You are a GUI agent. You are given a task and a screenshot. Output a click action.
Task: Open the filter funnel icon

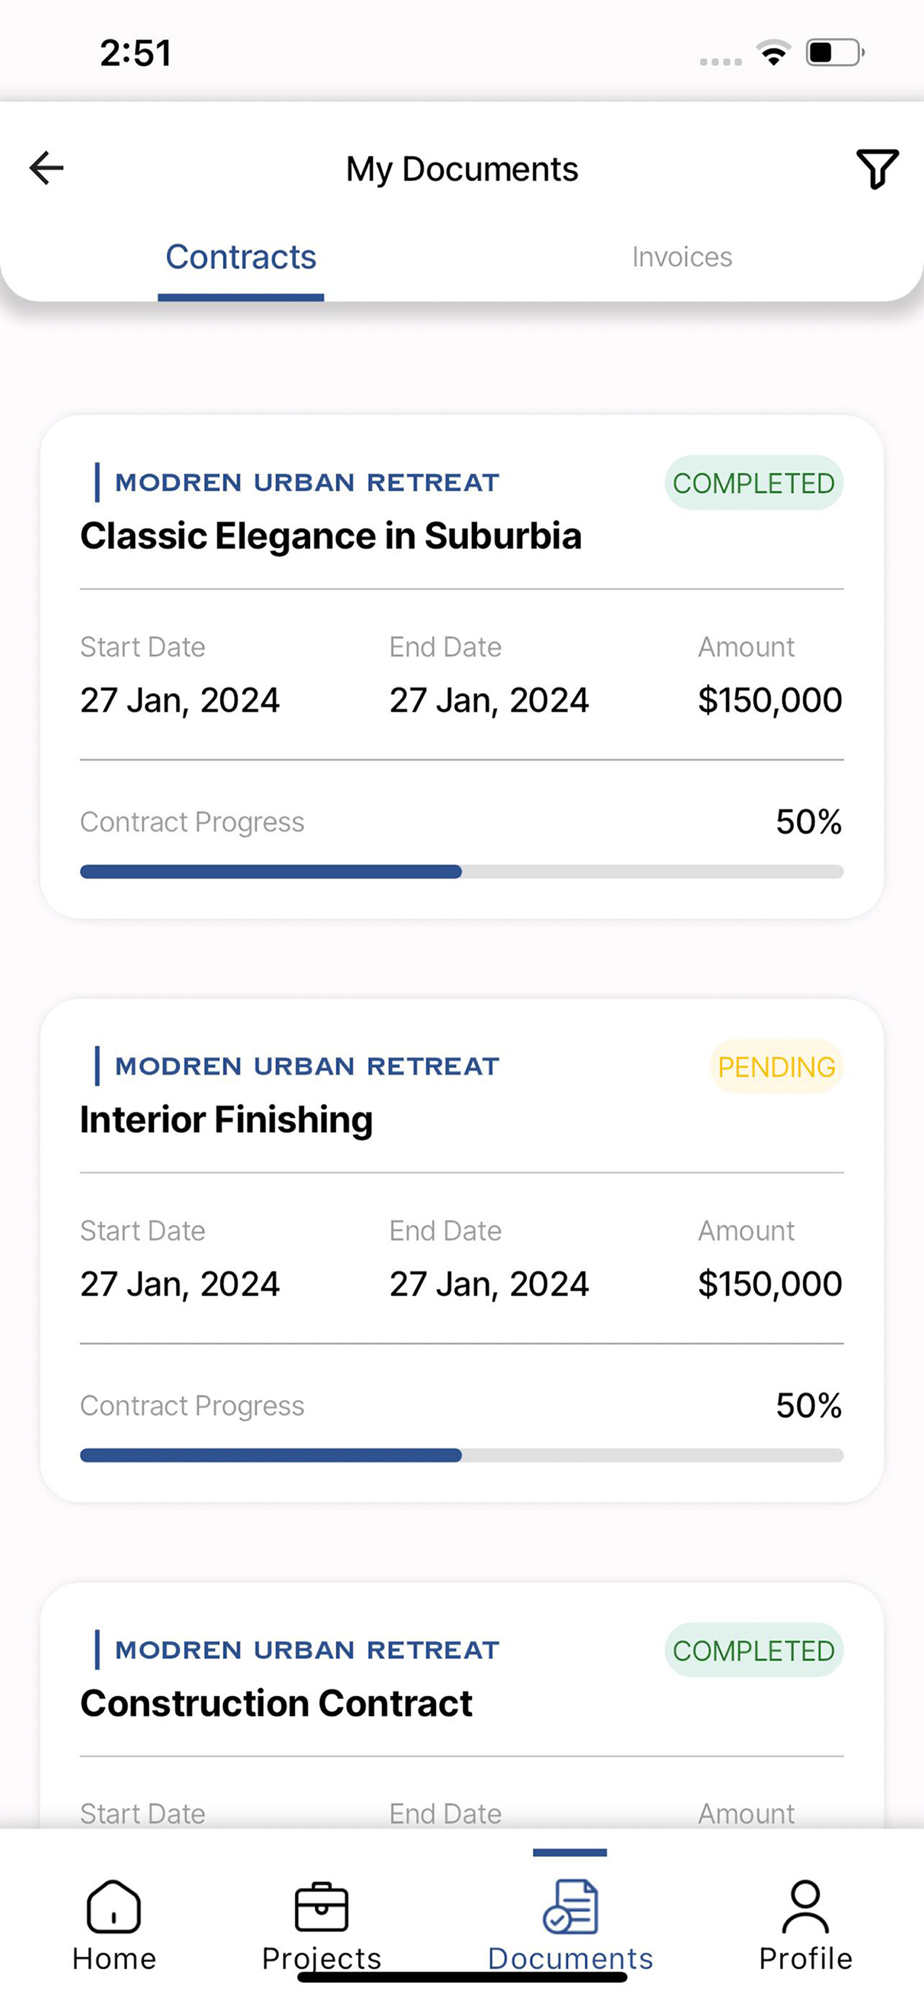(876, 169)
